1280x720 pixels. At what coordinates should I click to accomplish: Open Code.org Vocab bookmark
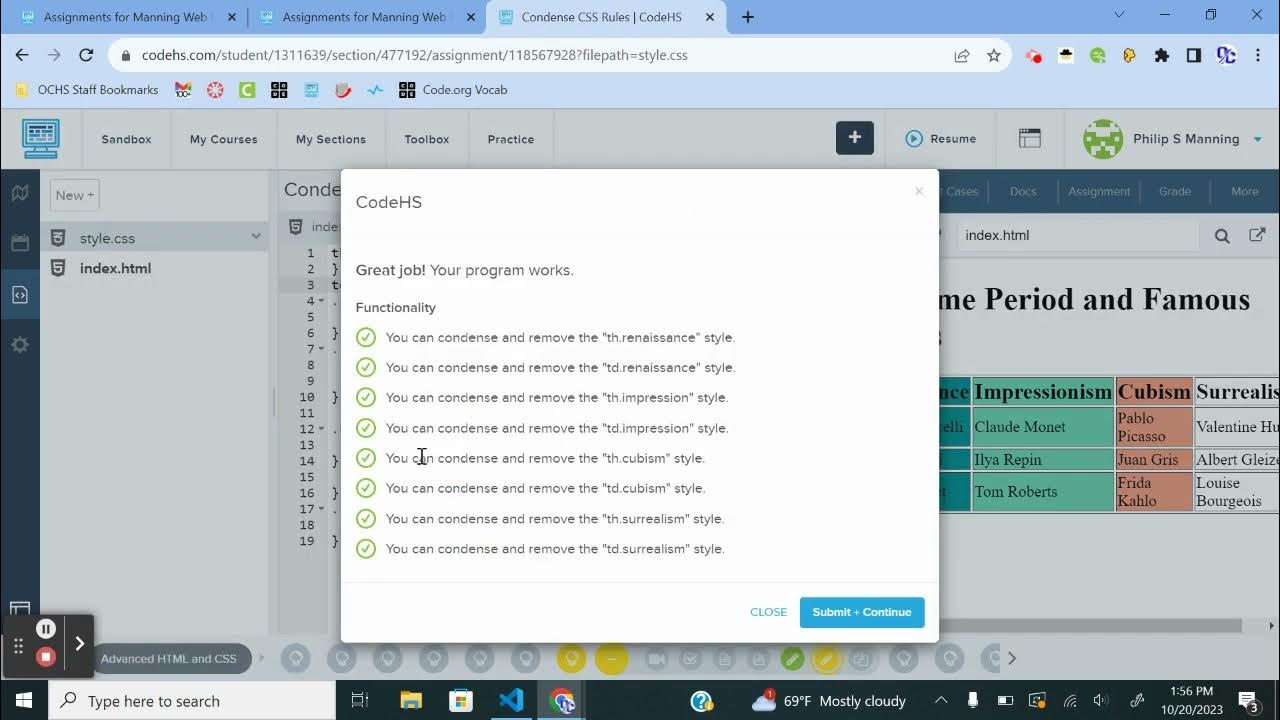point(453,90)
